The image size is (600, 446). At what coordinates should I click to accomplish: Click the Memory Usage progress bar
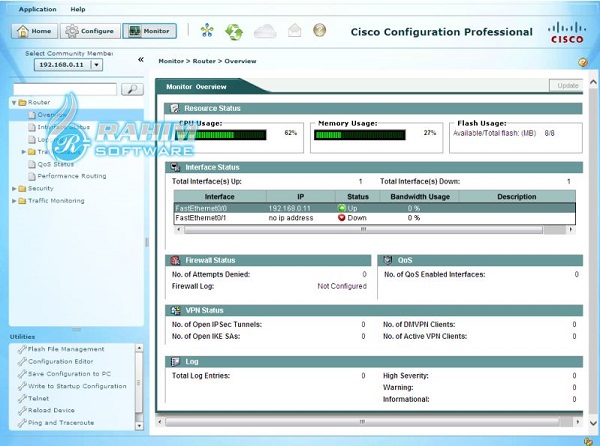(360, 135)
